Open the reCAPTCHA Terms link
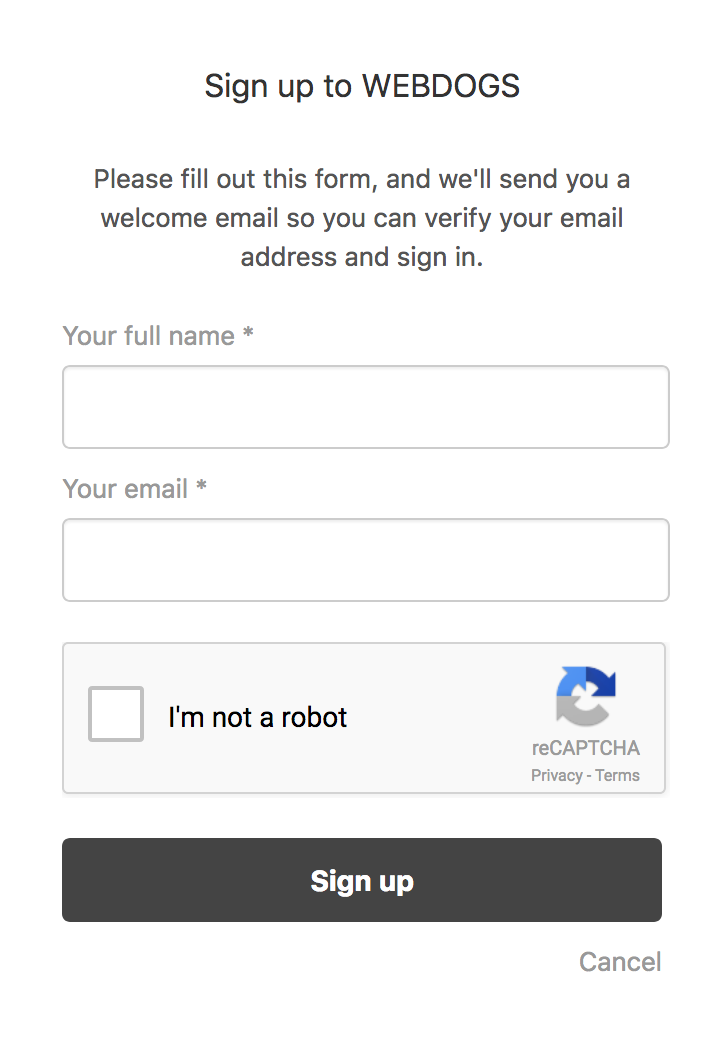The height and width of the screenshot is (1054, 720). pyautogui.click(x=617, y=775)
